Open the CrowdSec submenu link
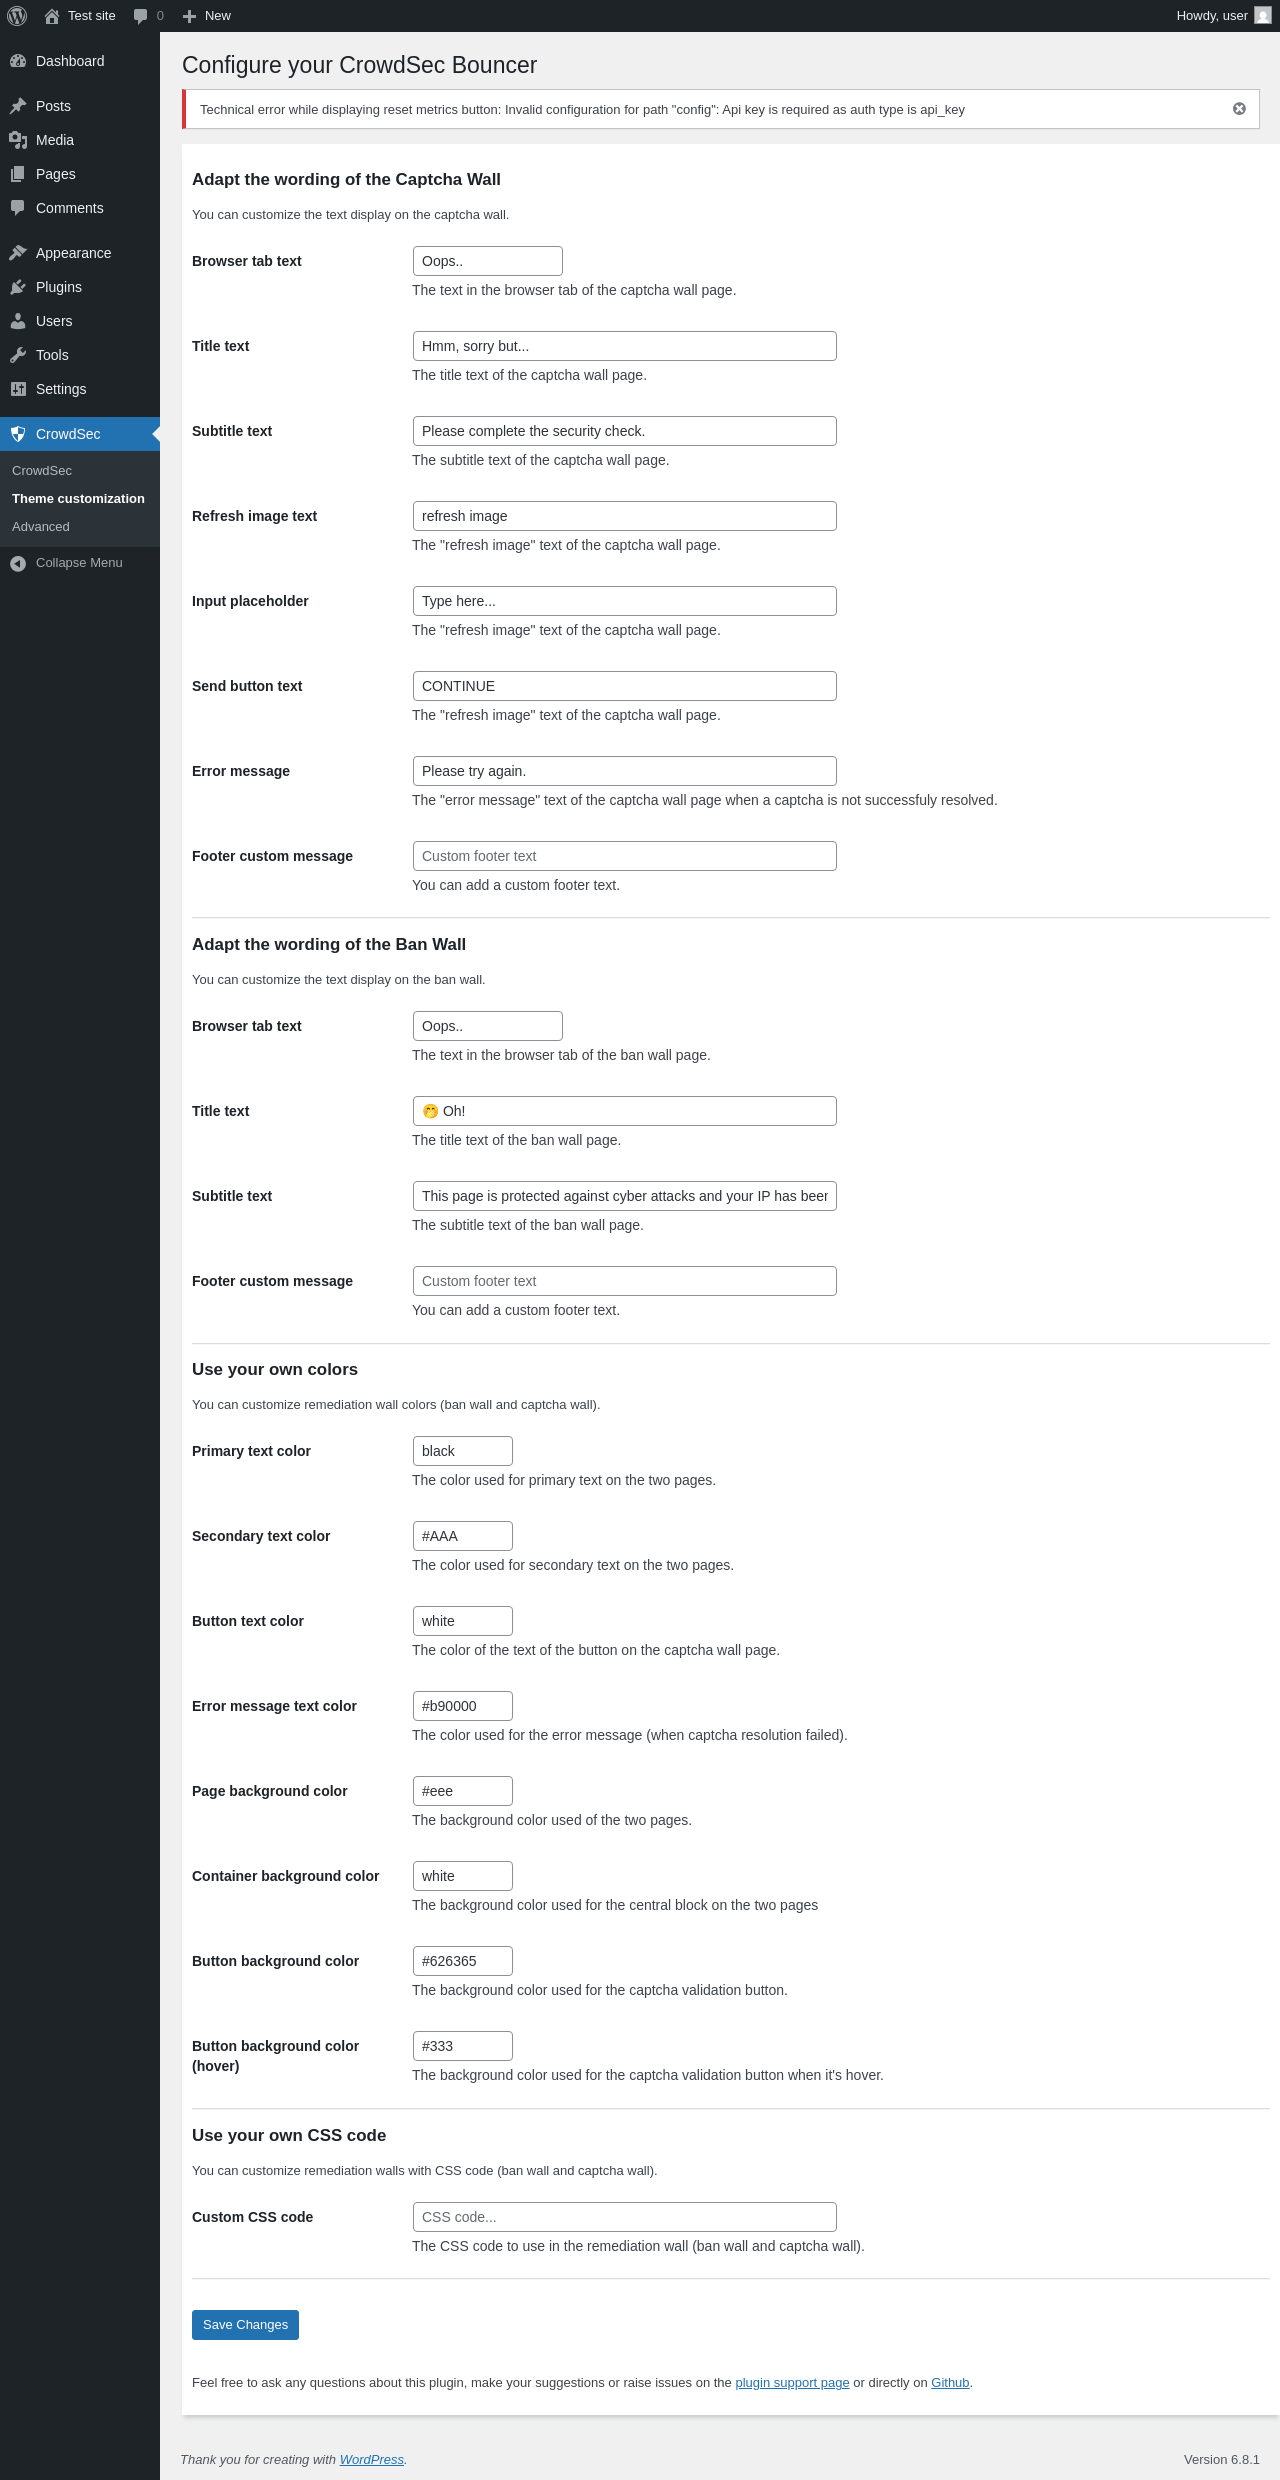The width and height of the screenshot is (1280, 2480). click(x=42, y=471)
